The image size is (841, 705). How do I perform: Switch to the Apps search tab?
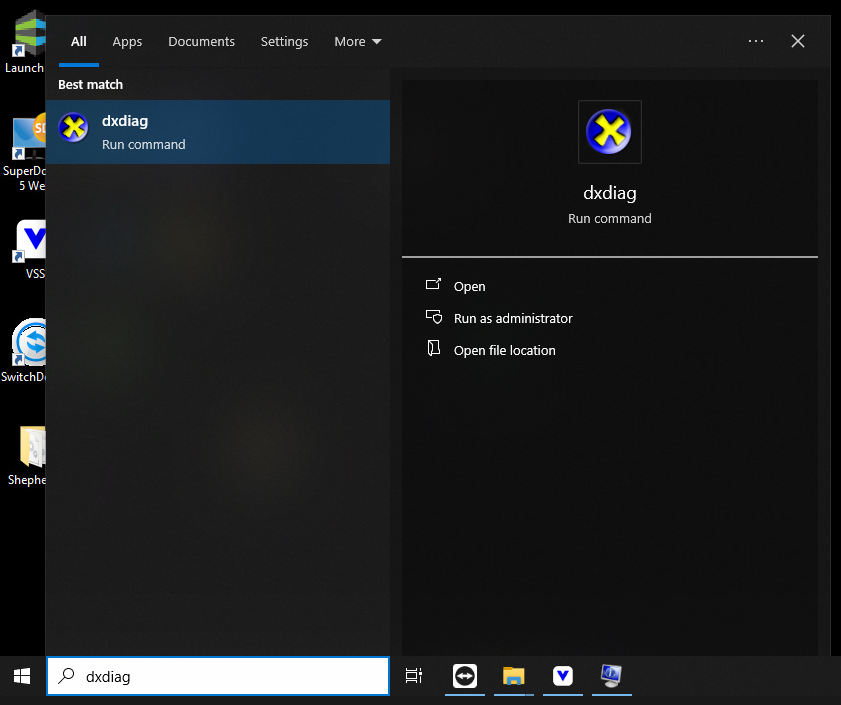(127, 41)
